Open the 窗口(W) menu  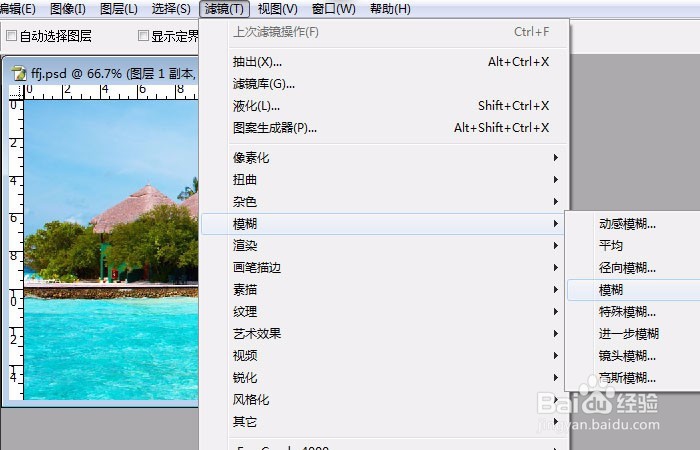(333, 8)
